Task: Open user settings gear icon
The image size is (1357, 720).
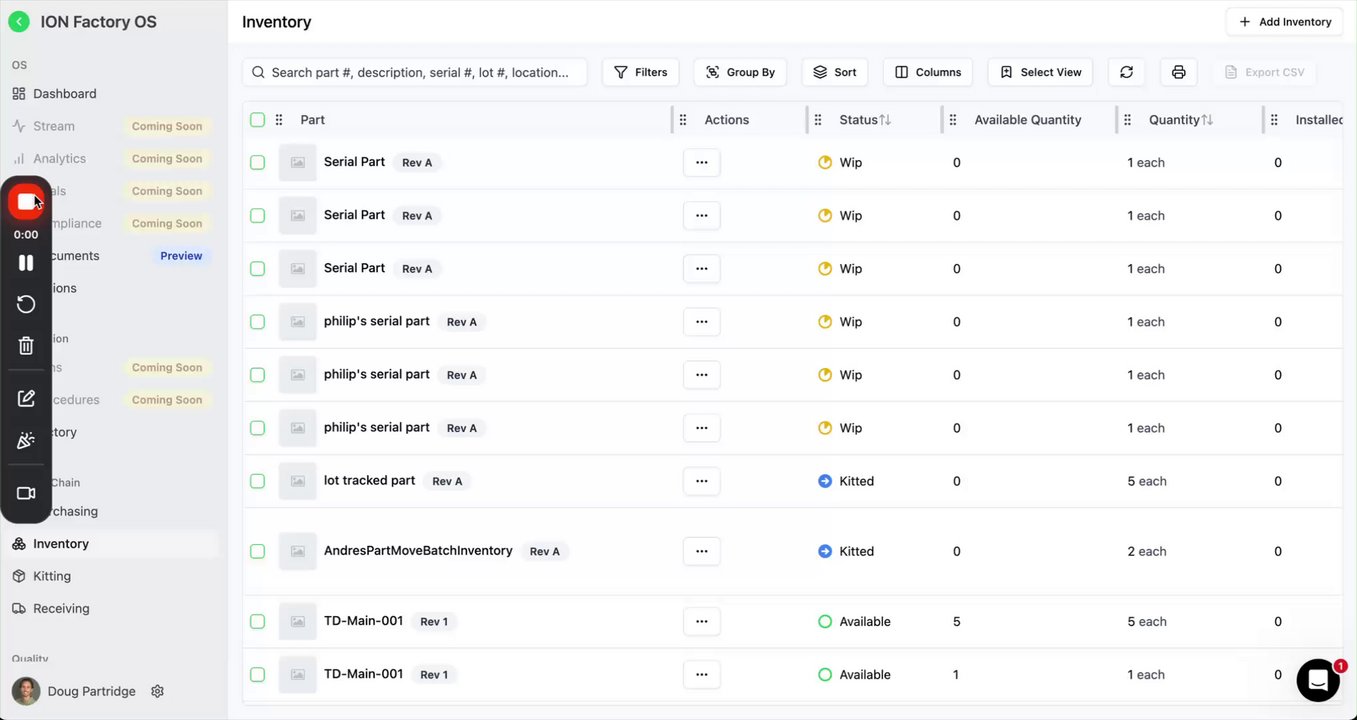Action: [157, 691]
